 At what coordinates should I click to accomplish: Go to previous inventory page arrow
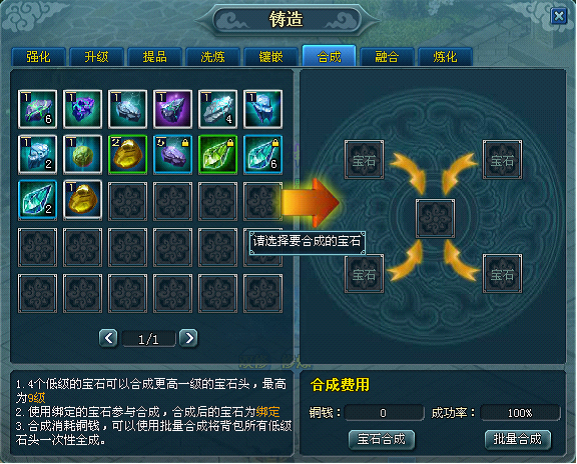[108, 338]
